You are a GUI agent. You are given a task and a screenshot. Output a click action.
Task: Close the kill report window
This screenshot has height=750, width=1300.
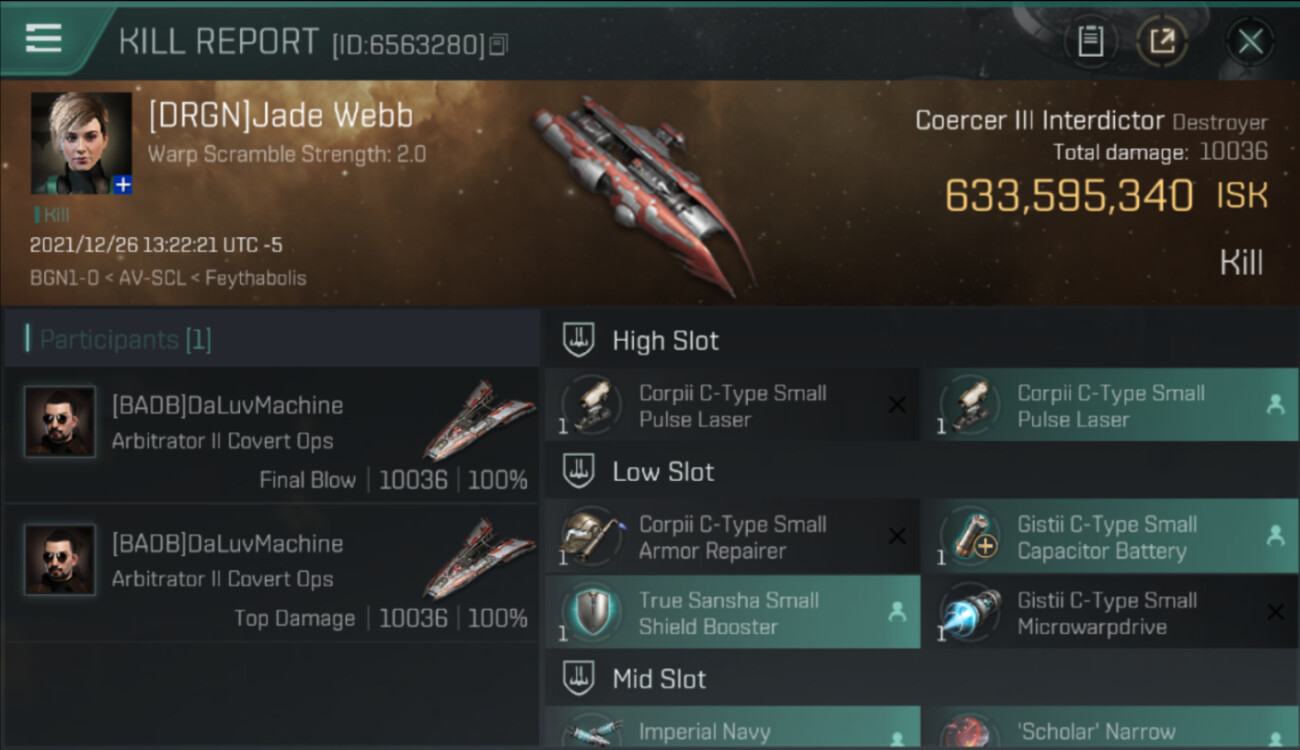pos(1250,42)
